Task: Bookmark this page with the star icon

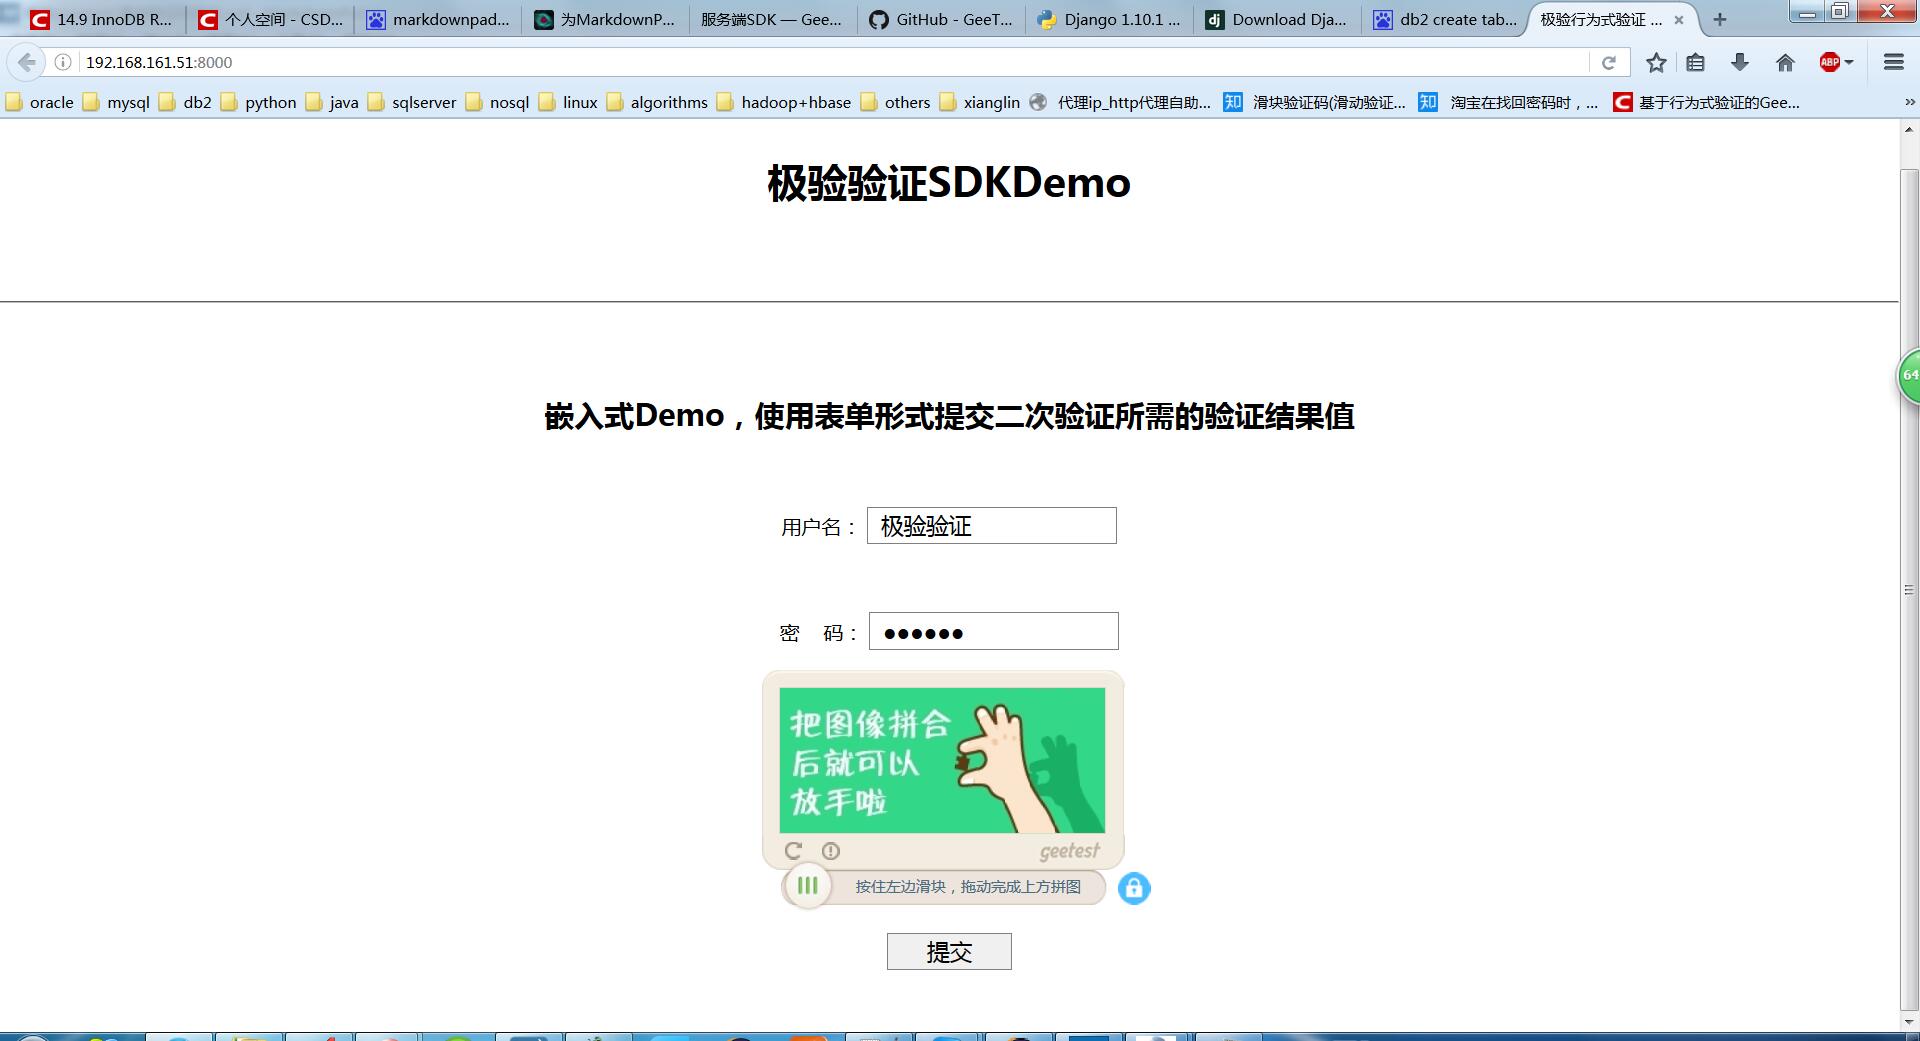Action: click(x=1656, y=62)
